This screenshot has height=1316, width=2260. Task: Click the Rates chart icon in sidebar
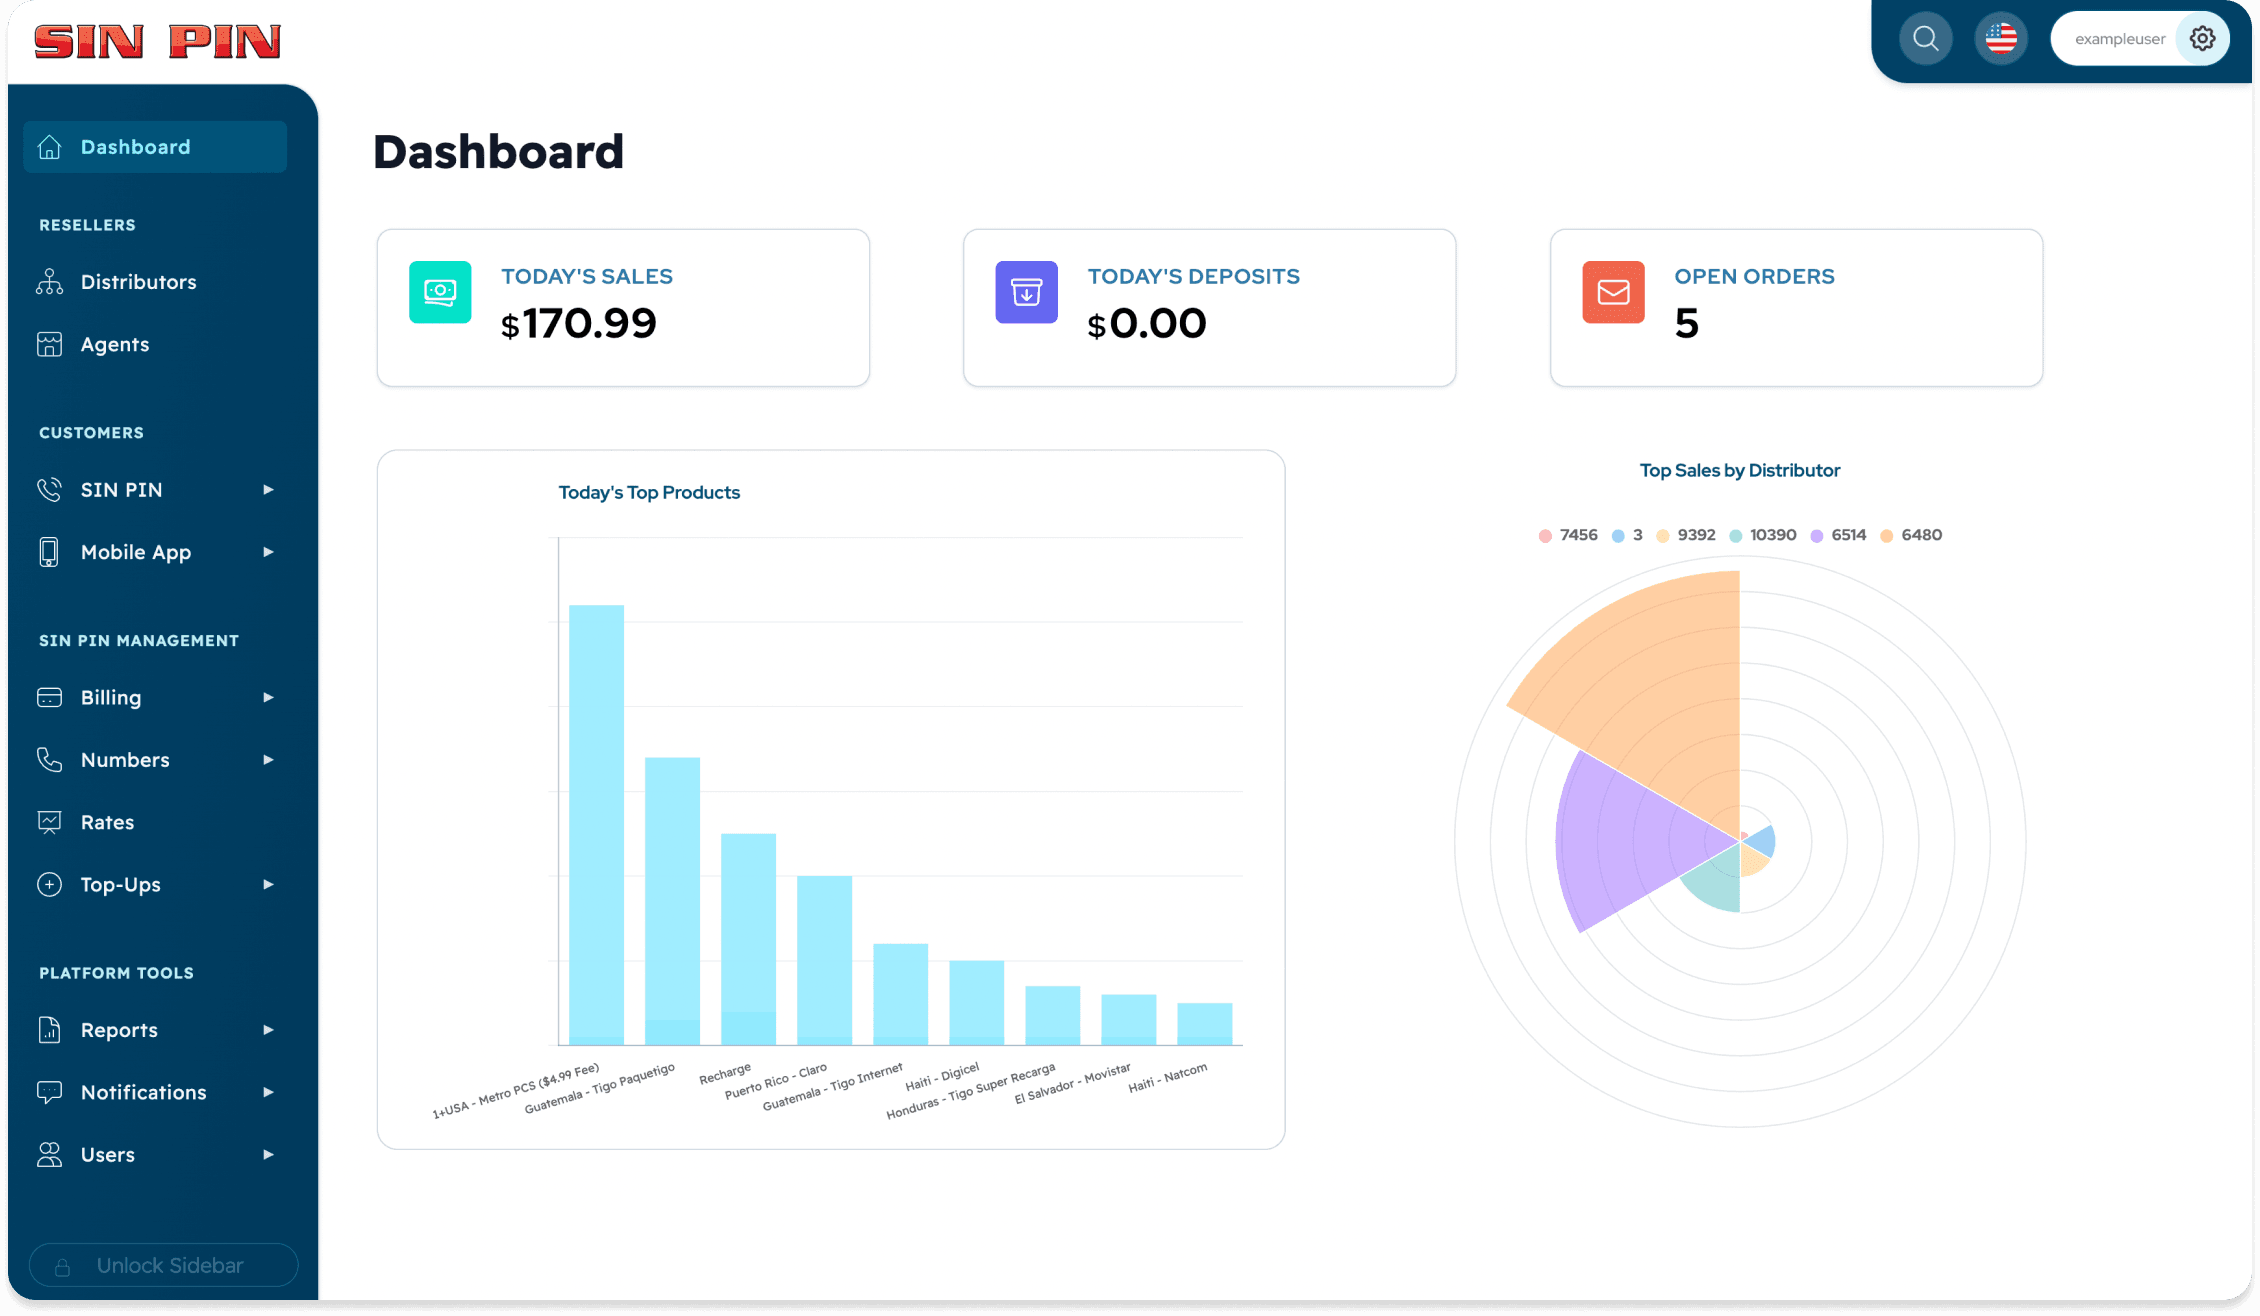[x=49, y=822]
